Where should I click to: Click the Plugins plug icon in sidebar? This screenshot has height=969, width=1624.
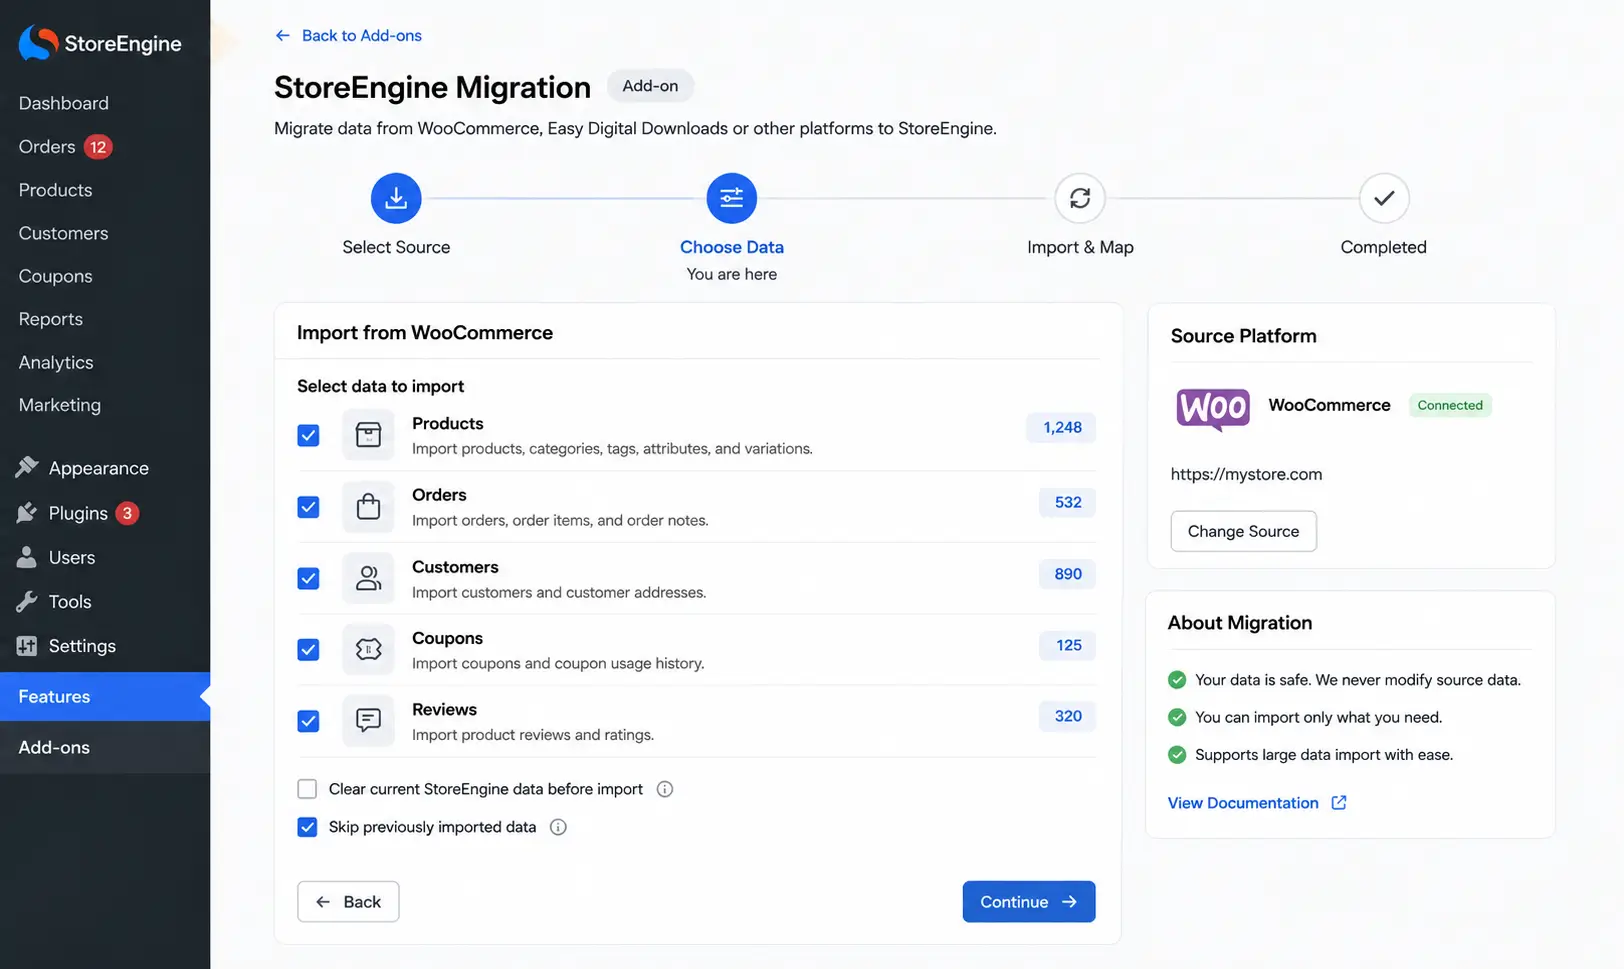tap(27, 513)
